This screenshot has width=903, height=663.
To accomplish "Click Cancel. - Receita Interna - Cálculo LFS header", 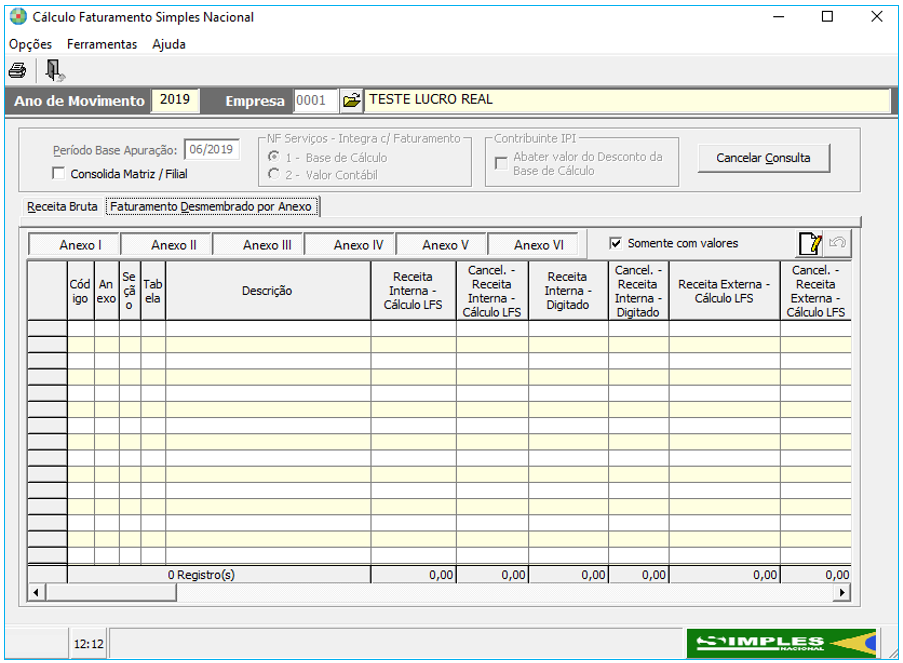I will tap(492, 291).
